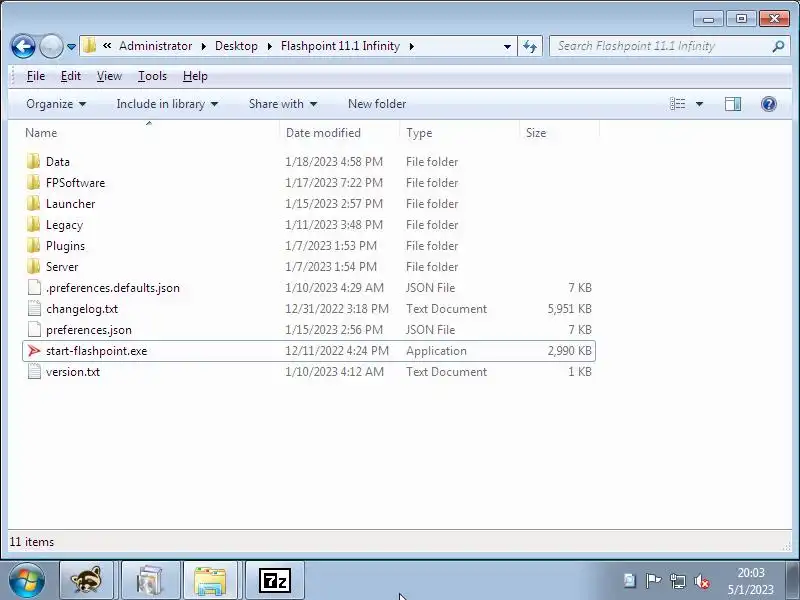Open the View menu
Image resolution: width=800 pixels, height=600 pixels.
pos(109,76)
